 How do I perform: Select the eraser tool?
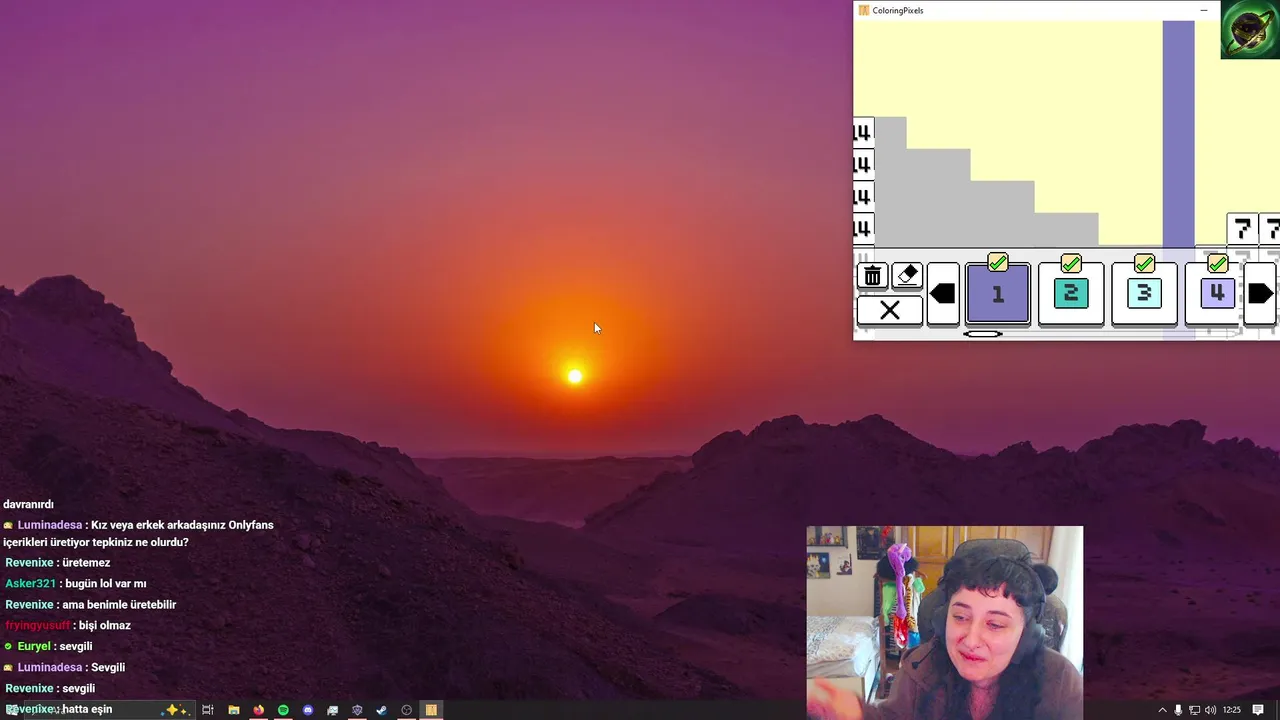[x=906, y=276]
